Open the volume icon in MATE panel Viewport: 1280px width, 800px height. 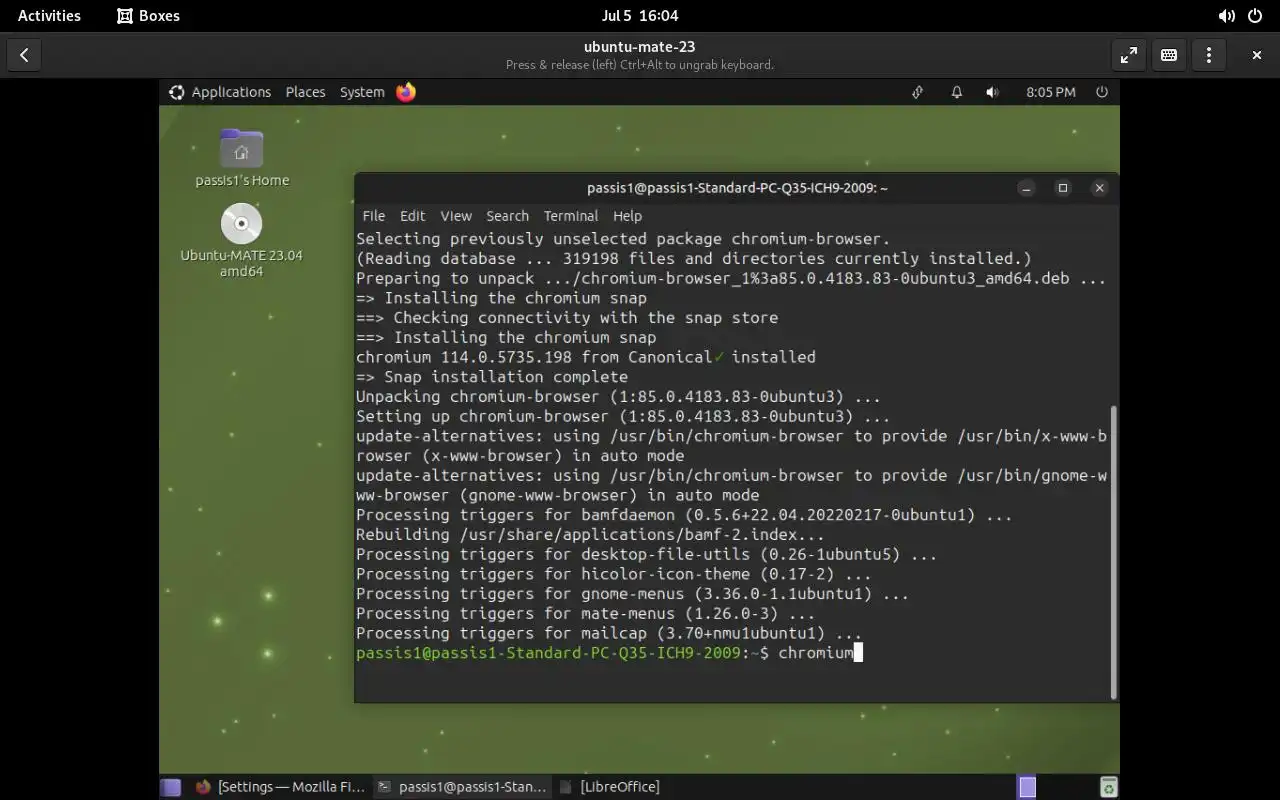[x=992, y=92]
